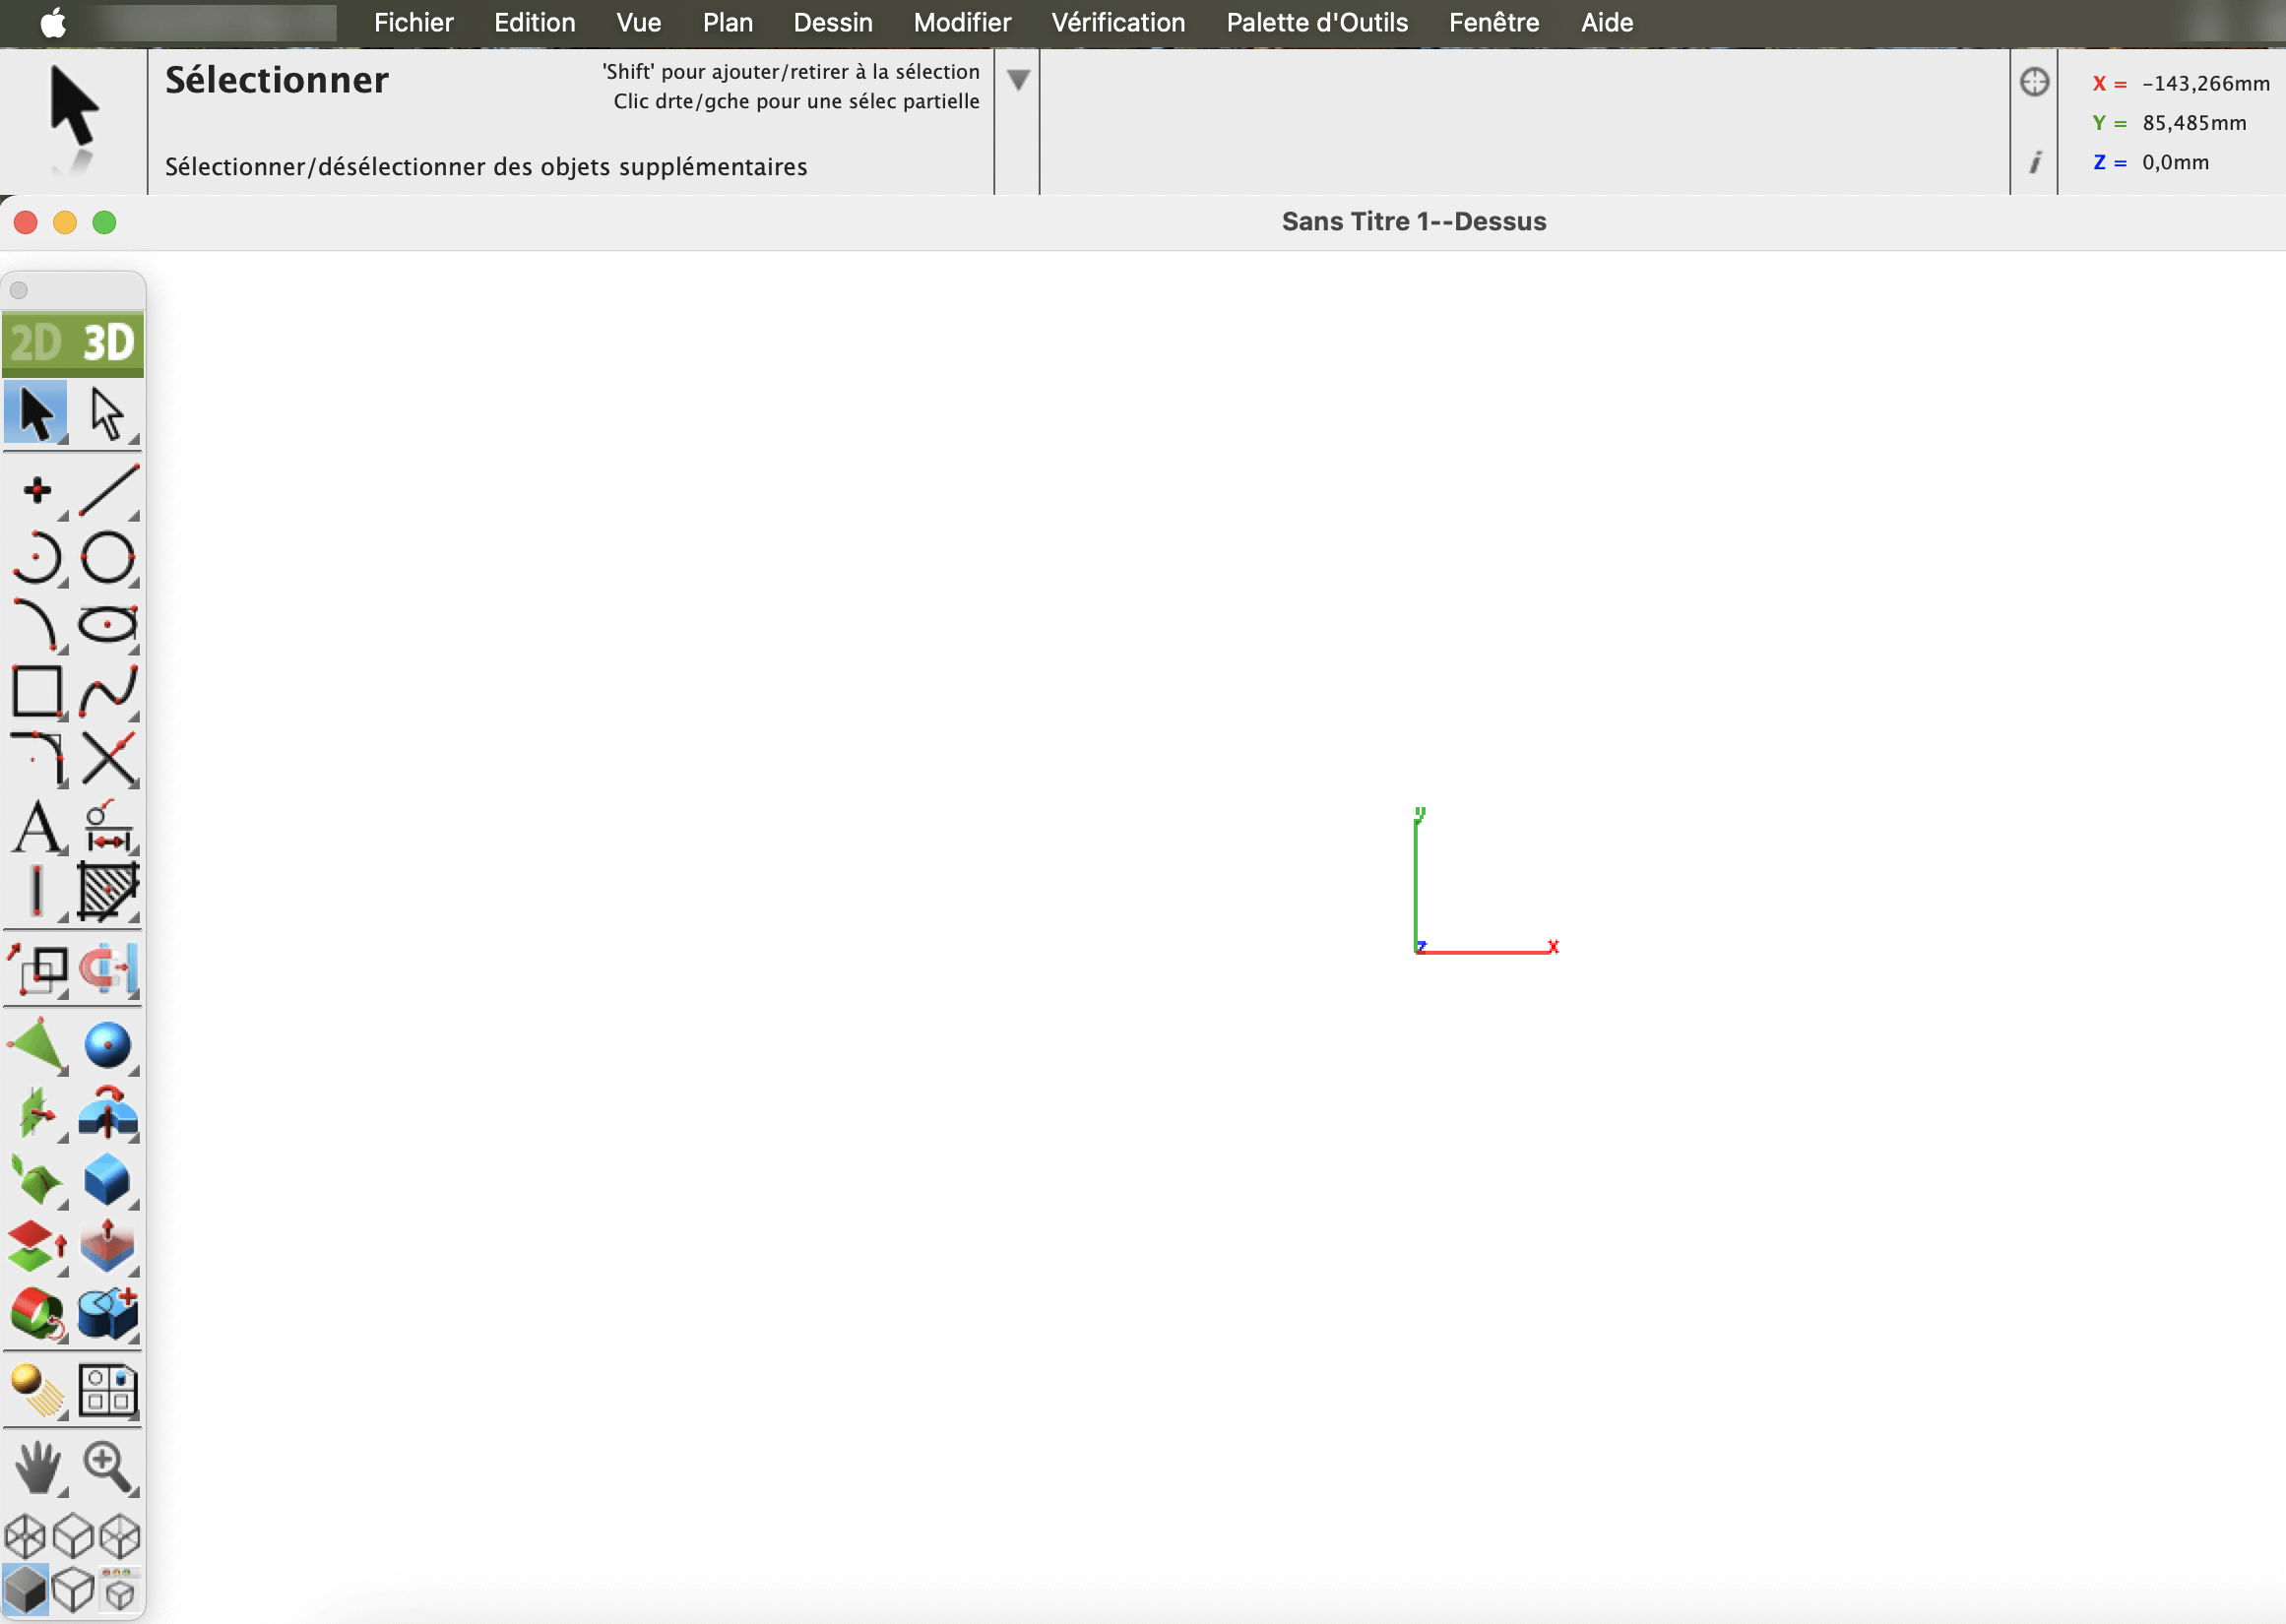Enable shaded solid display mode
This screenshot has width=2286, height=1624.
(25, 1589)
